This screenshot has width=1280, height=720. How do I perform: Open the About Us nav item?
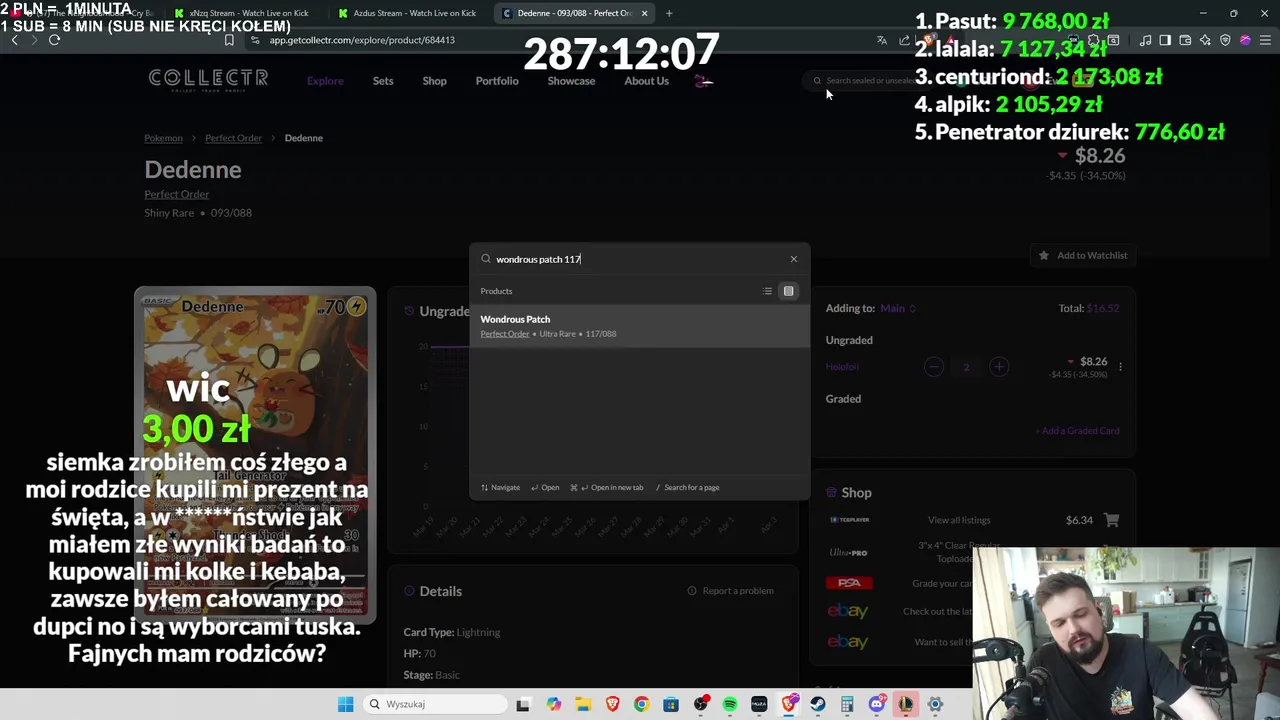tap(646, 81)
